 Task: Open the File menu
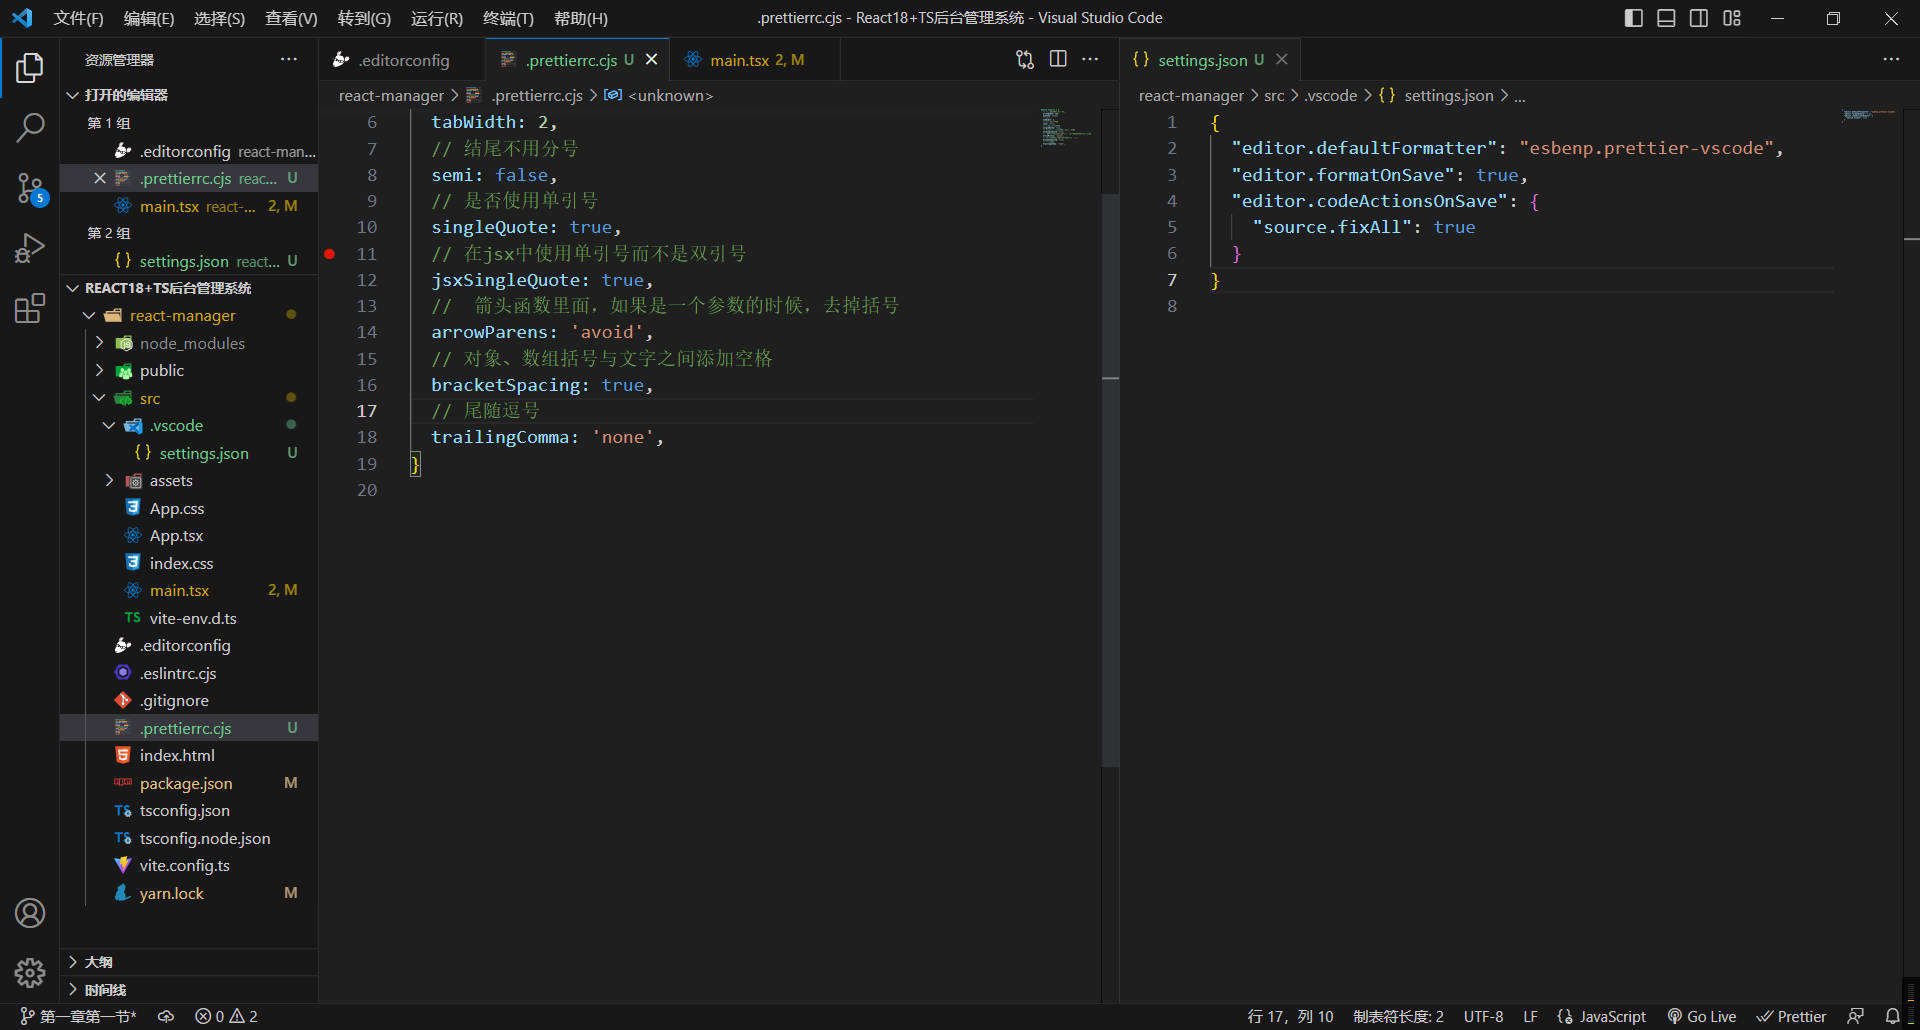(78, 18)
